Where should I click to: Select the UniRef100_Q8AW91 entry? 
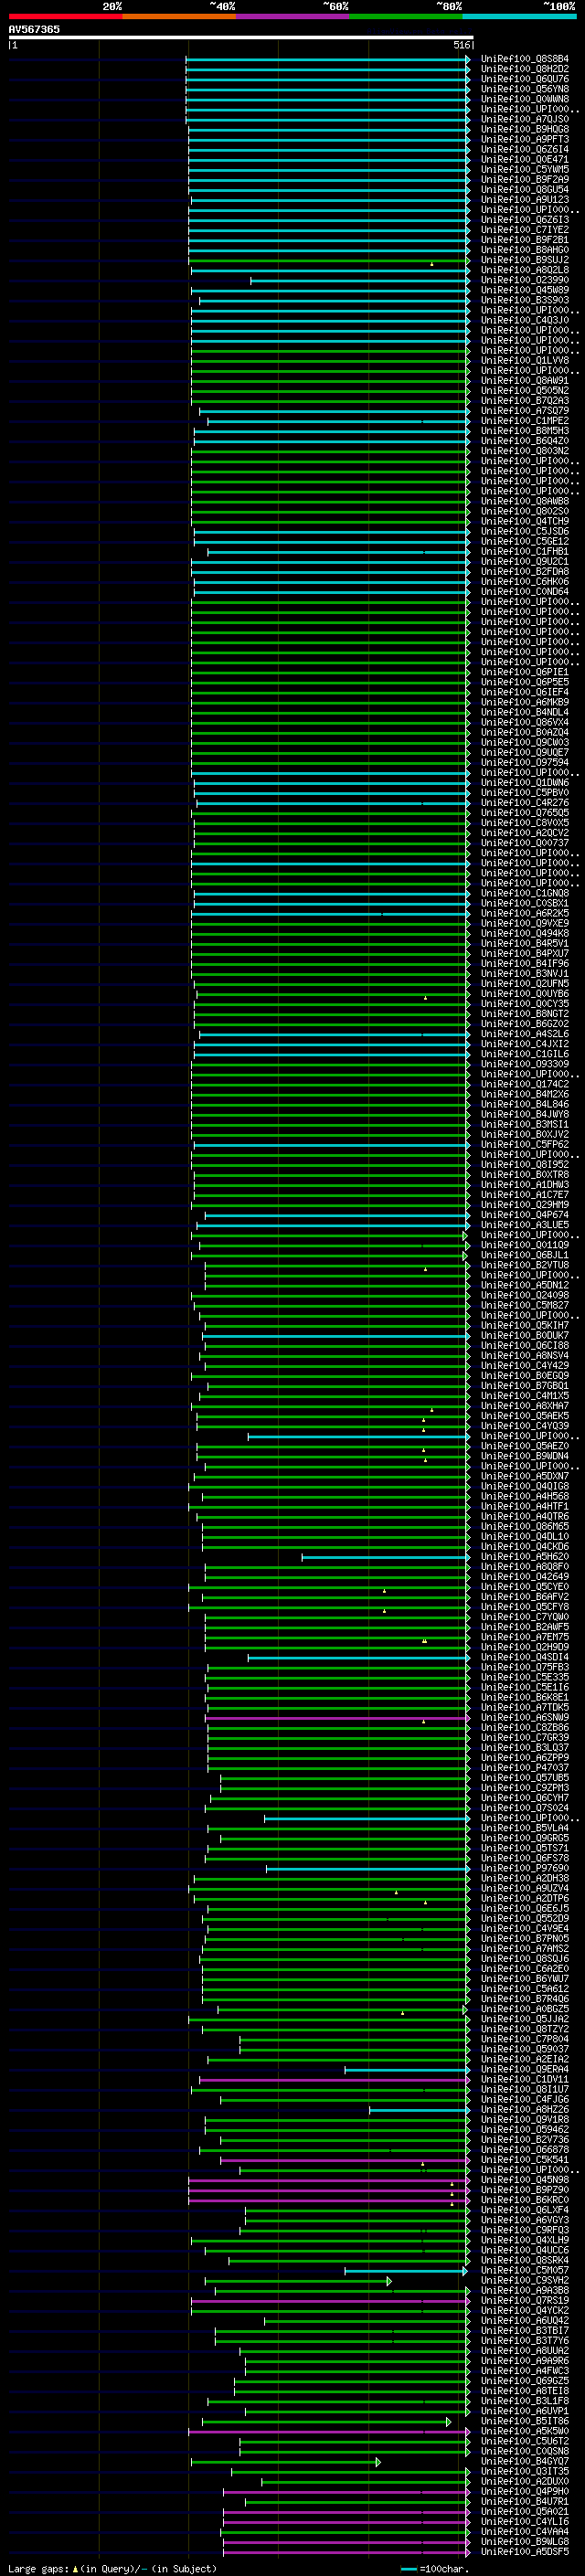(525, 380)
